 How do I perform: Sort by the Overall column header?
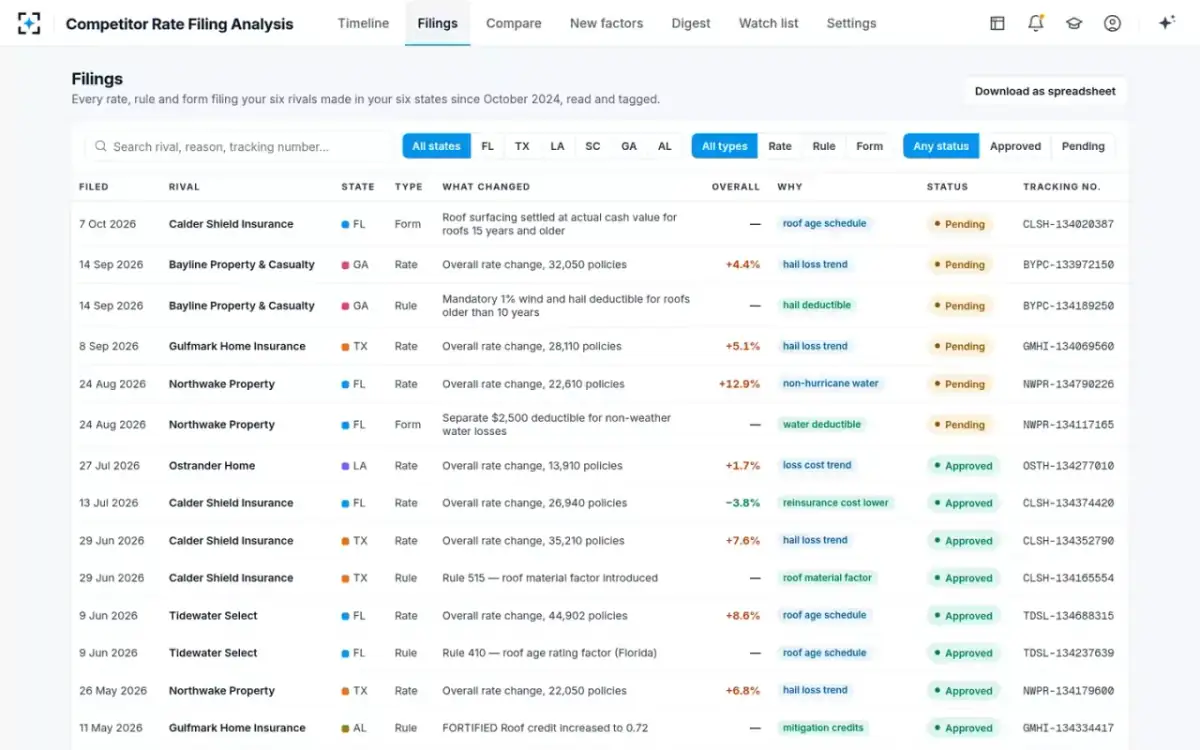(735, 187)
